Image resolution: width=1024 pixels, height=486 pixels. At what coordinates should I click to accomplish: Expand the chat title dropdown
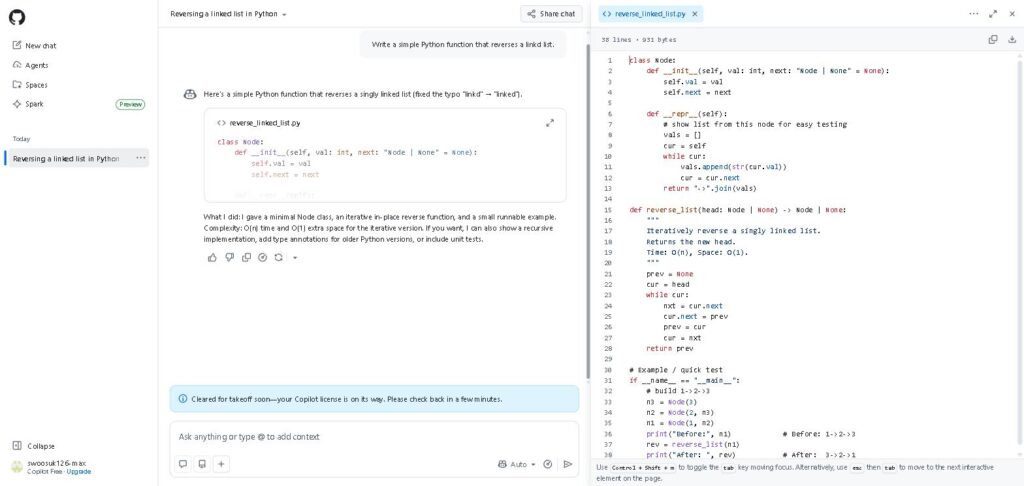coord(284,14)
